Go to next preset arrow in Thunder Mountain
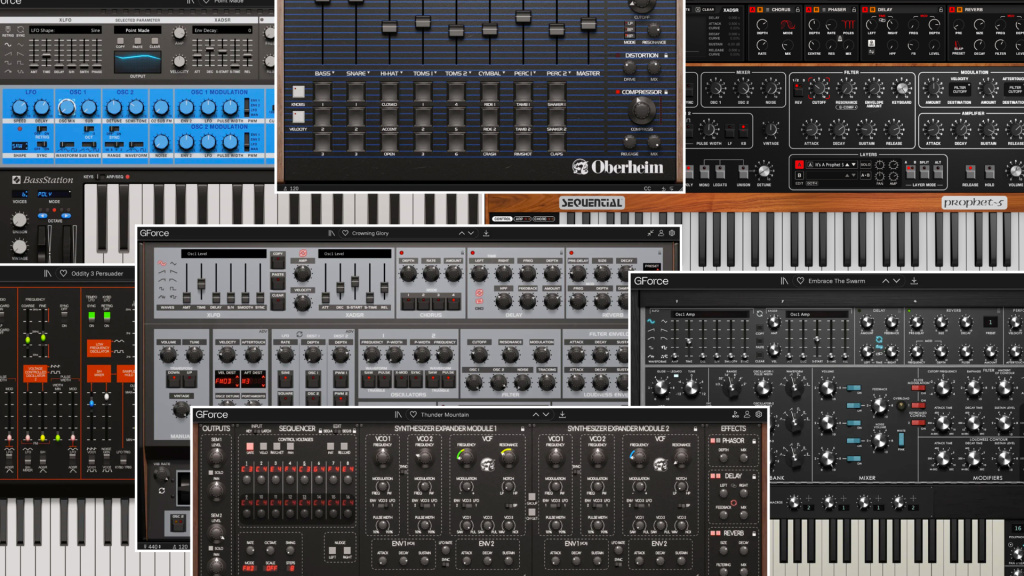 coord(546,415)
